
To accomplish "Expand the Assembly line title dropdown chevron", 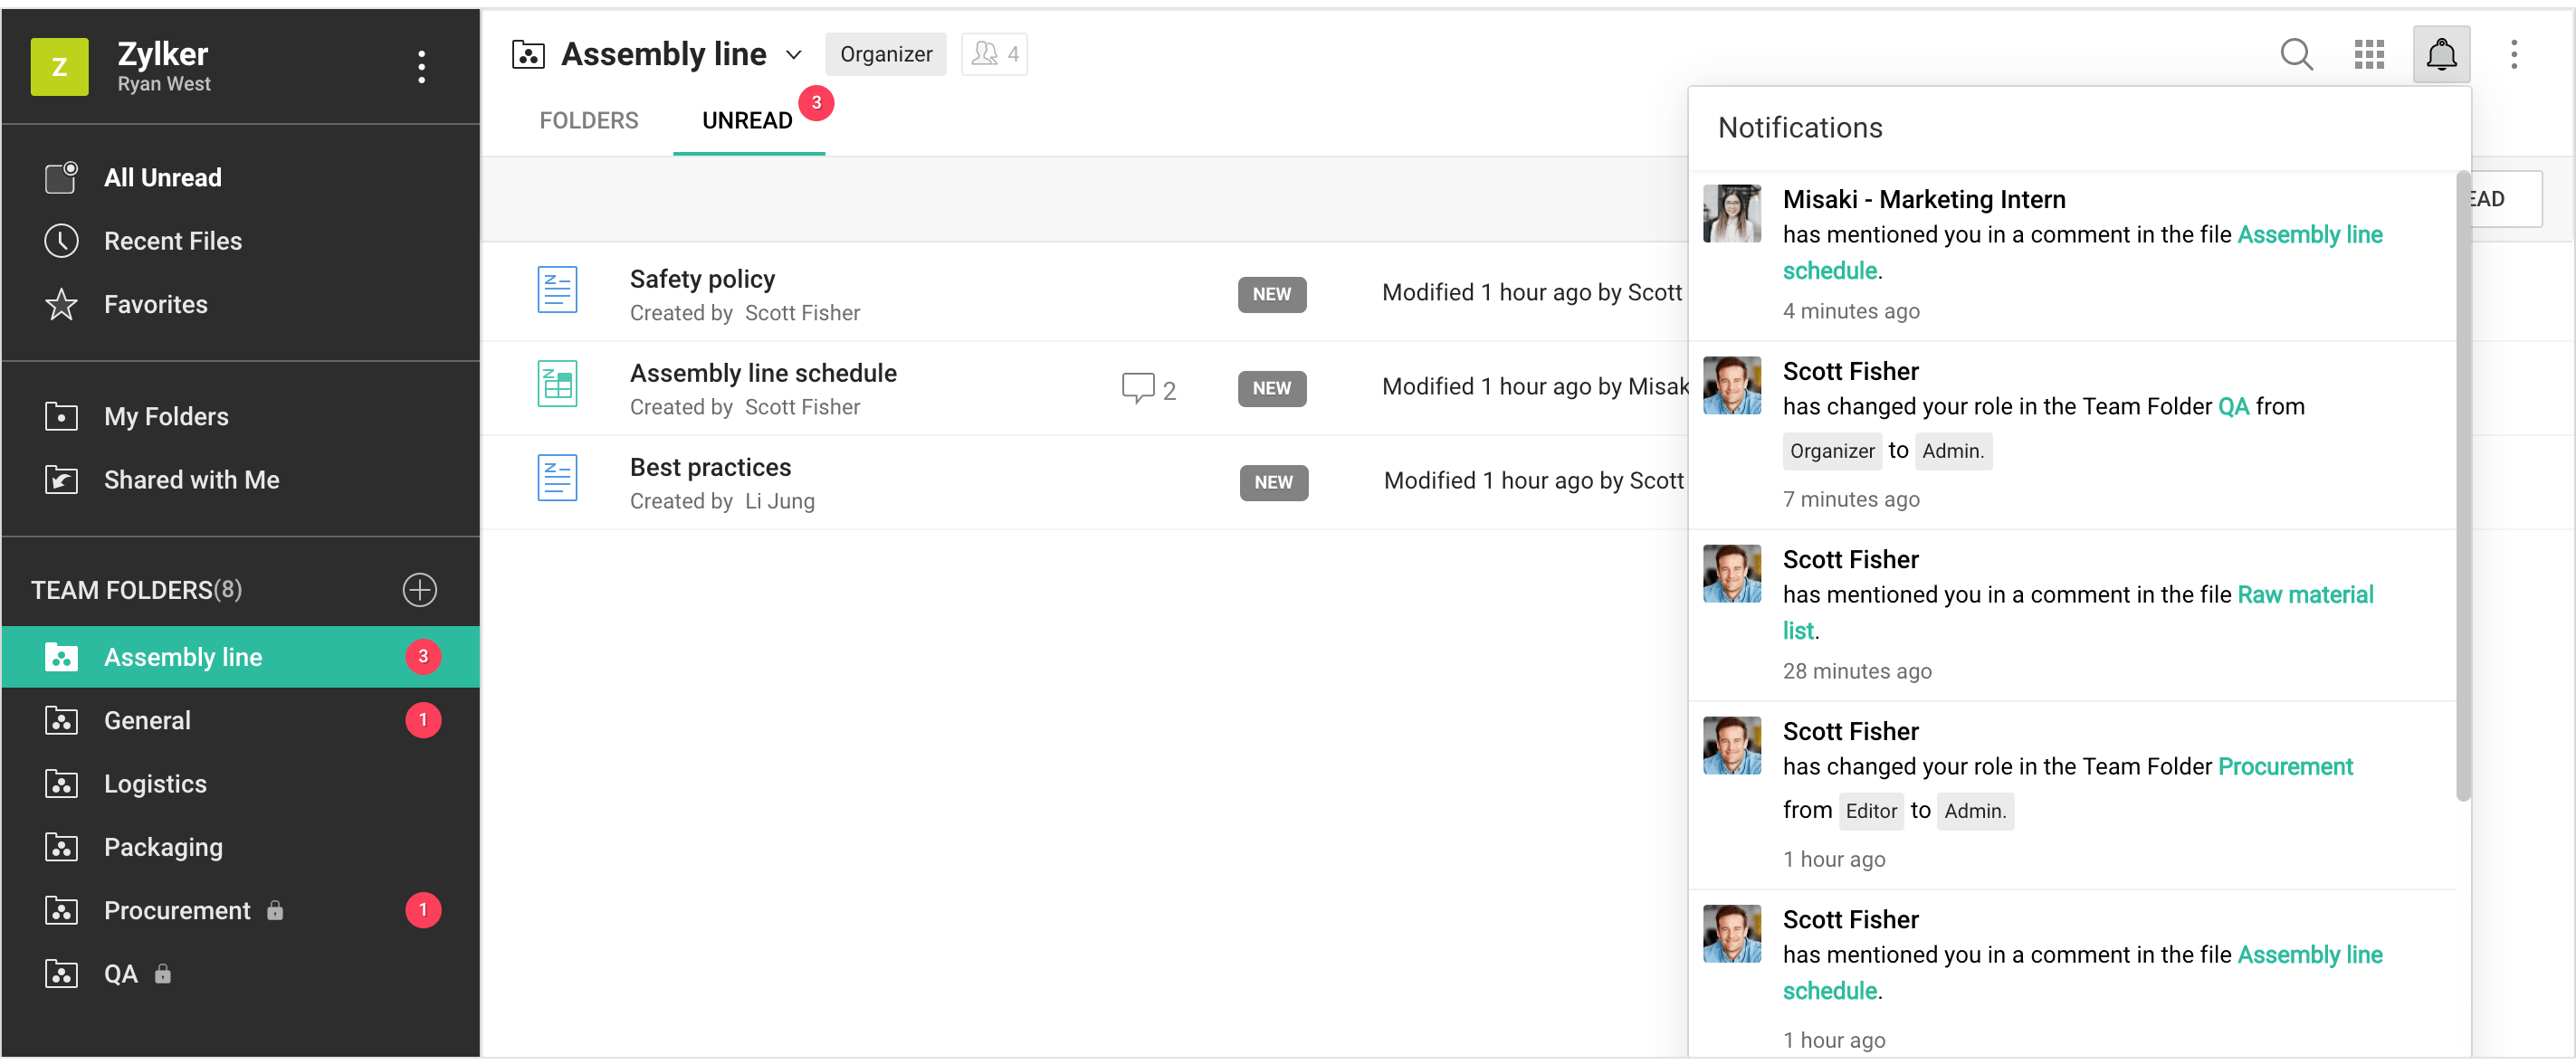I will click(x=793, y=55).
